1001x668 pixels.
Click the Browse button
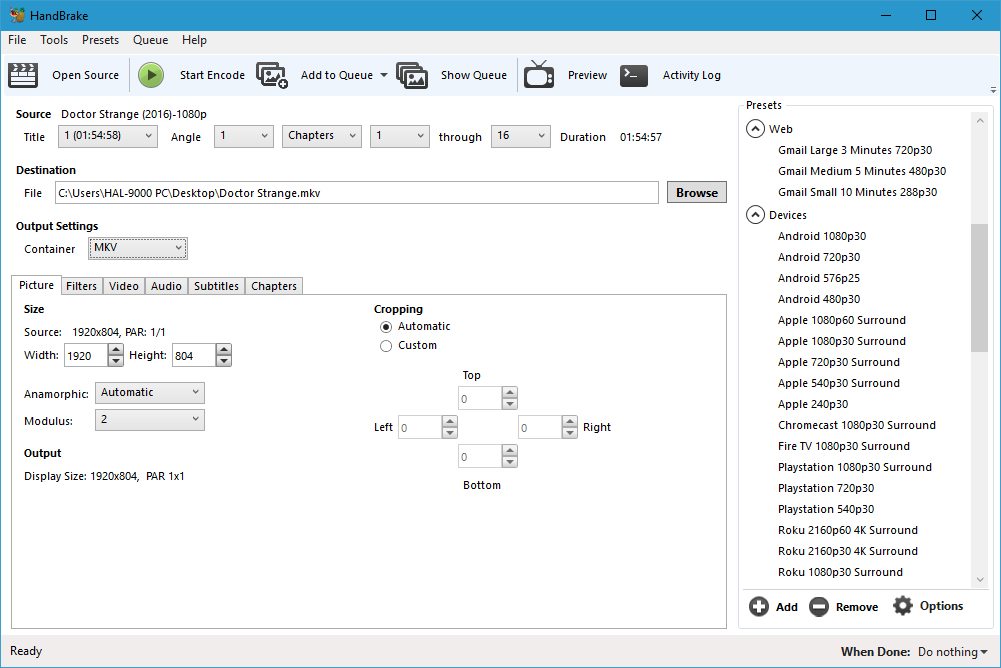(x=696, y=193)
